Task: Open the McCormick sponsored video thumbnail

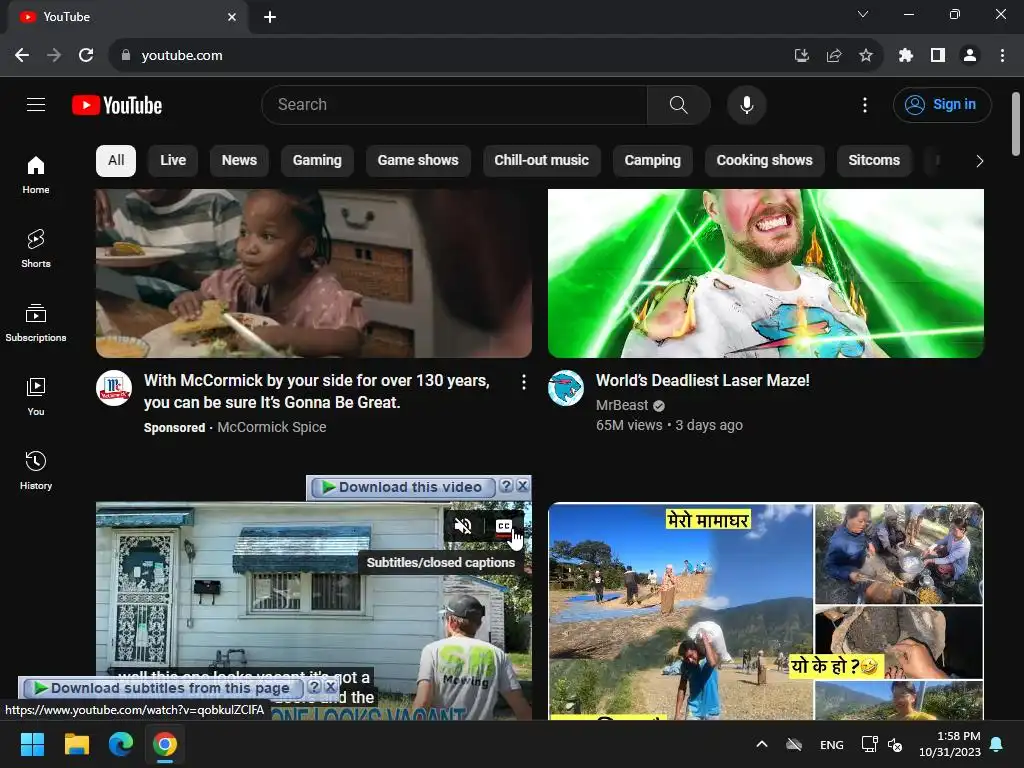Action: (x=313, y=273)
